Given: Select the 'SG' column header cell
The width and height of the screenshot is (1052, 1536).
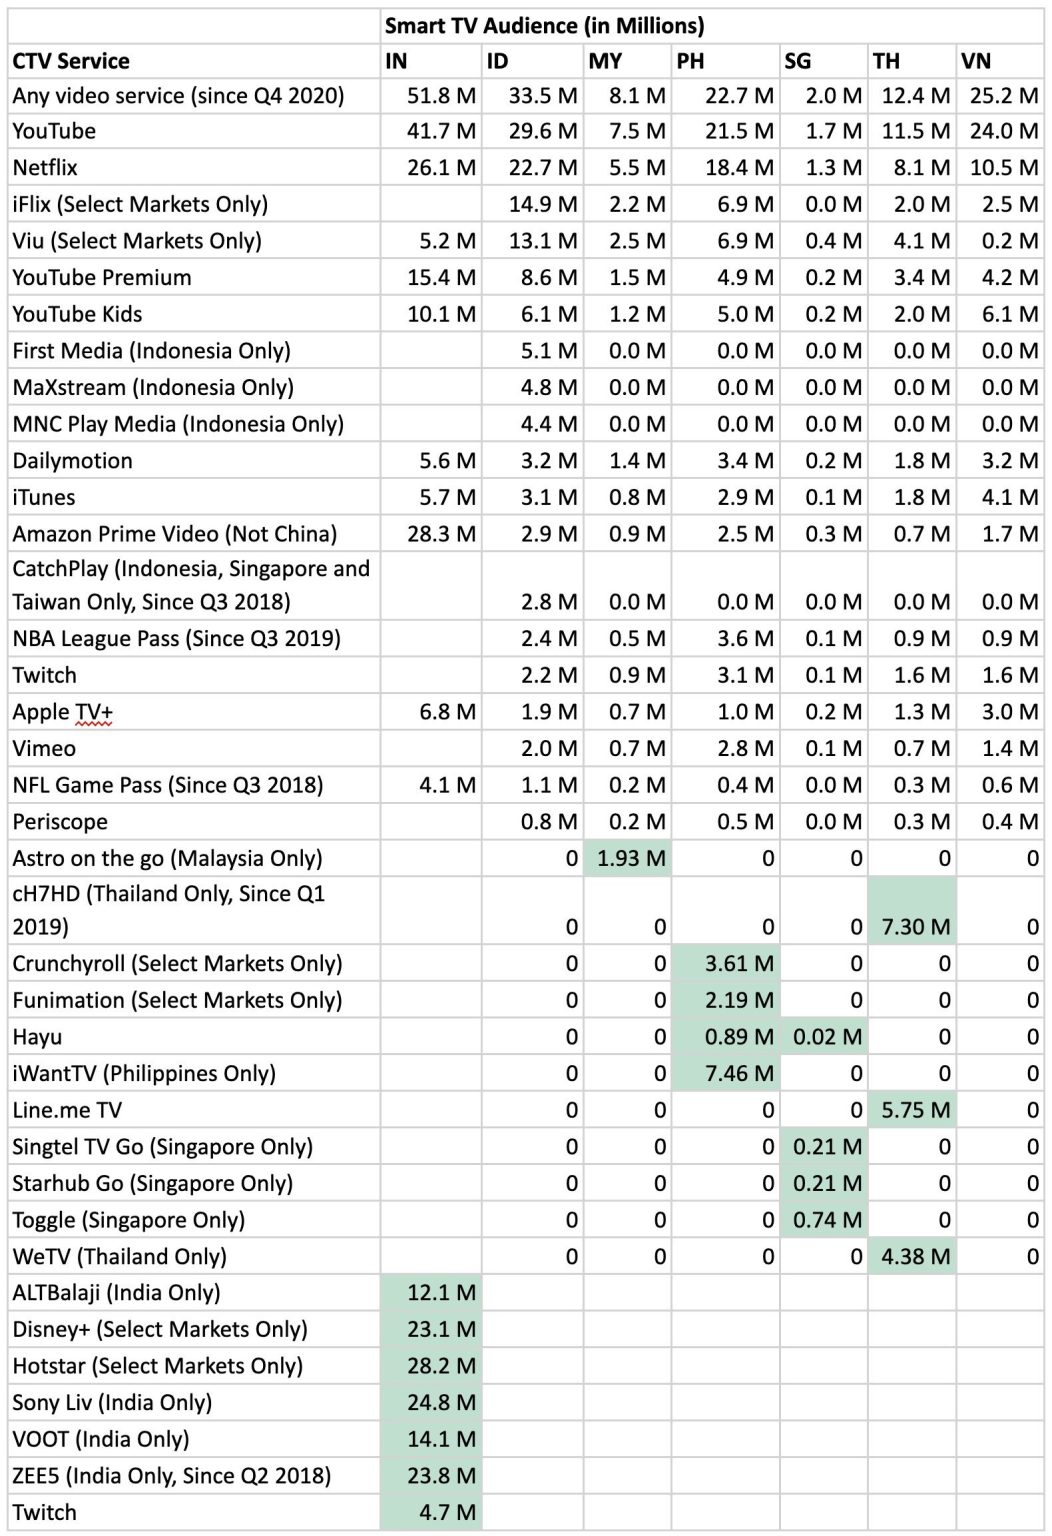Looking at the screenshot, I should [823, 61].
